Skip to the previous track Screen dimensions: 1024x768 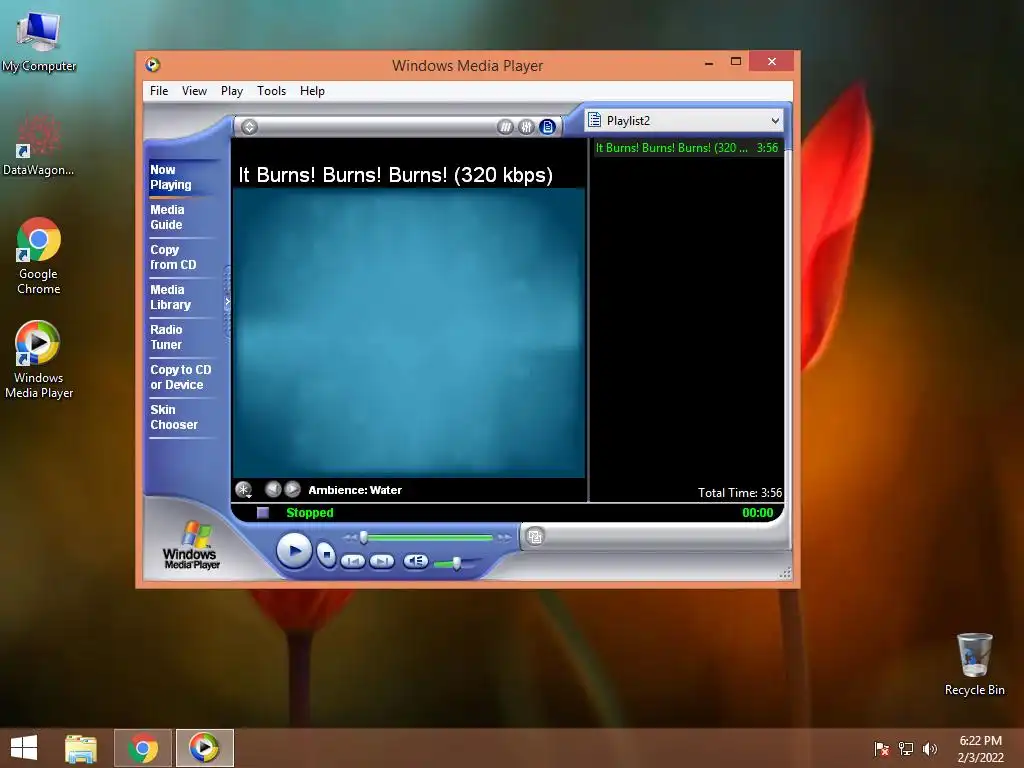pos(353,560)
